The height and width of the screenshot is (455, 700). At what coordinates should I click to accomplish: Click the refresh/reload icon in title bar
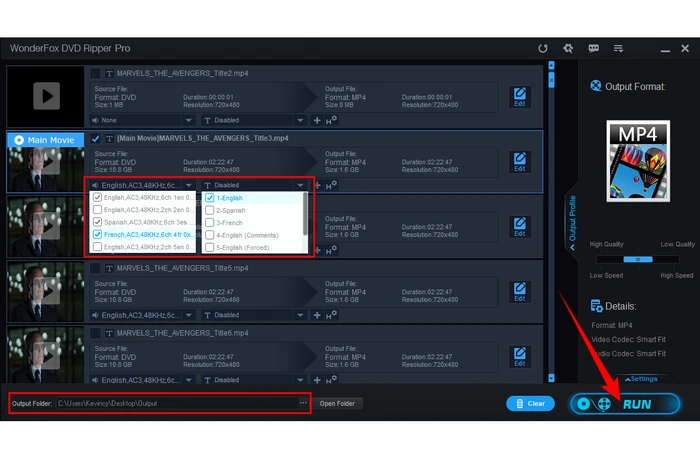(x=542, y=48)
